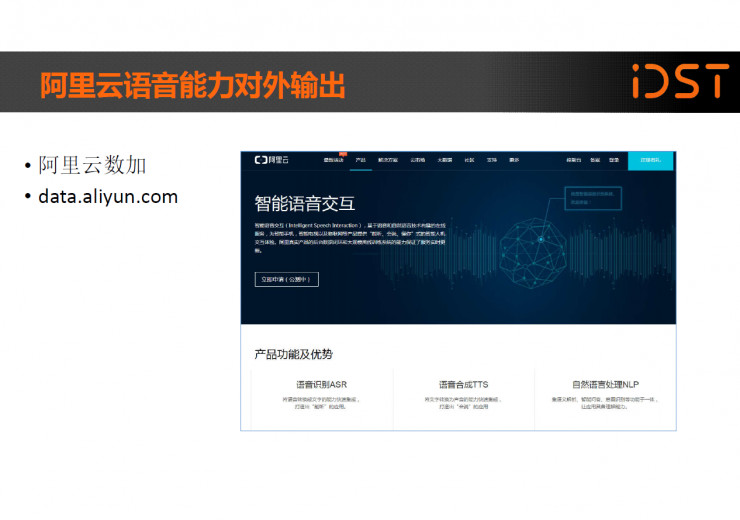Click the slide title 阿里云语音能力对外输出
The width and height of the screenshot is (740, 520).
[x=193, y=85]
